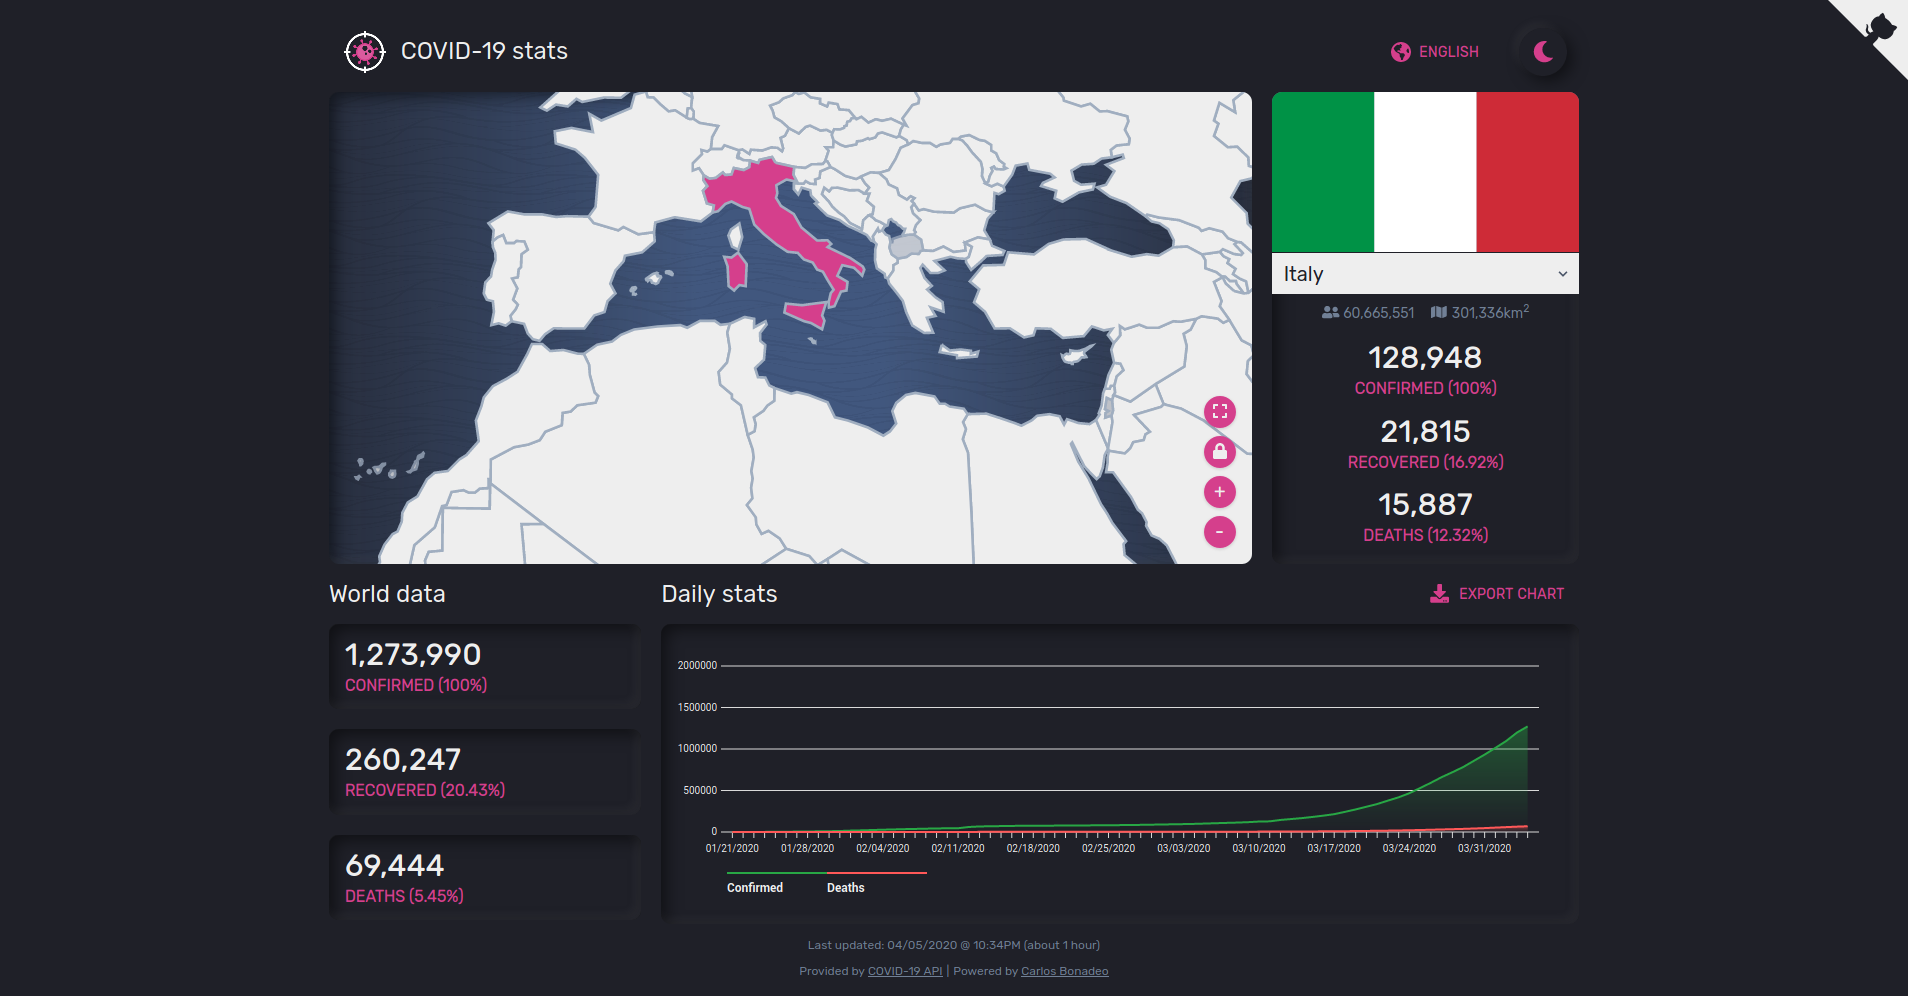Switch language via ENGLISH button
The height and width of the screenshot is (996, 1908).
click(1436, 52)
